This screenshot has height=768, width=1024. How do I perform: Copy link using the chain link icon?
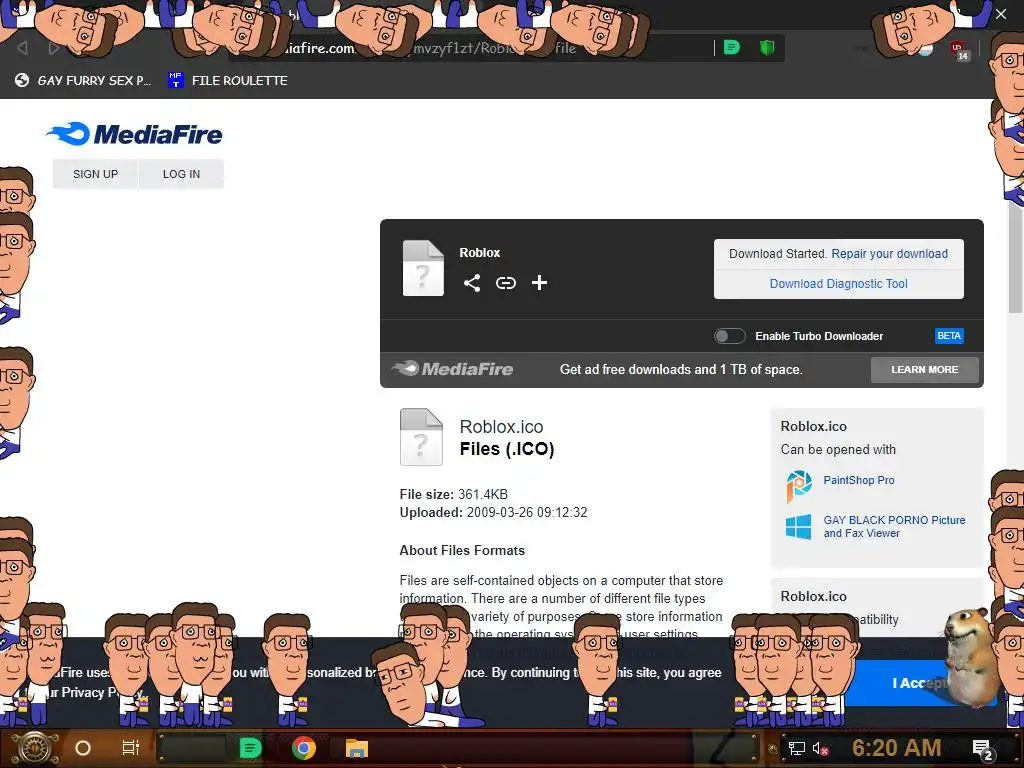tap(505, 283)
